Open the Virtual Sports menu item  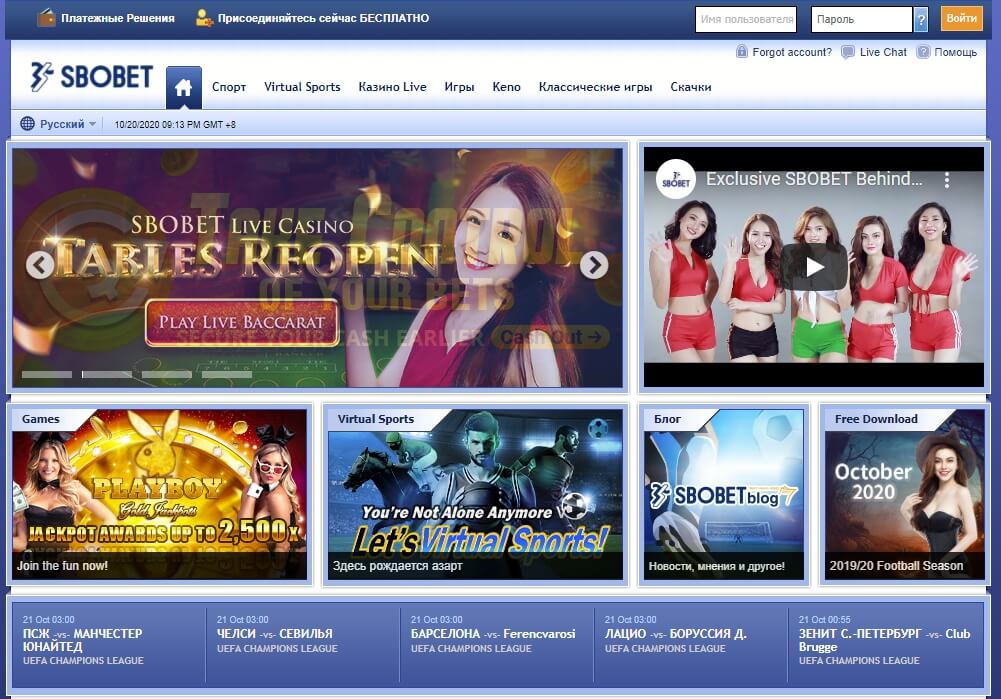302,87
